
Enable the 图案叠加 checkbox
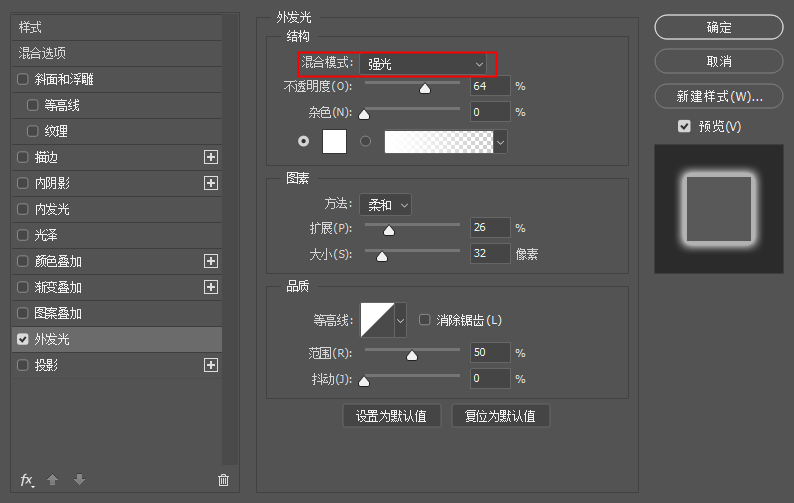pos(23,313)
